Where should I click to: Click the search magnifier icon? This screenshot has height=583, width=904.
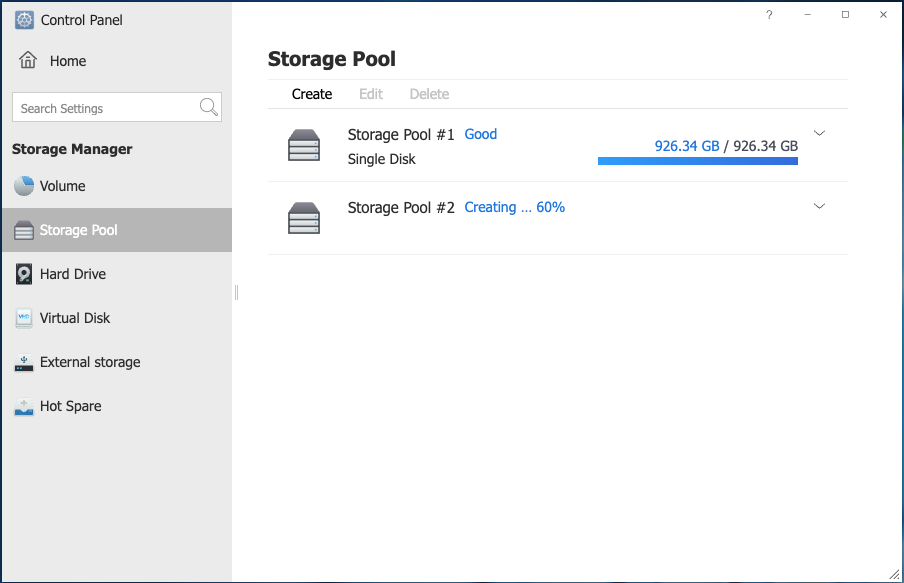point(208,107)
